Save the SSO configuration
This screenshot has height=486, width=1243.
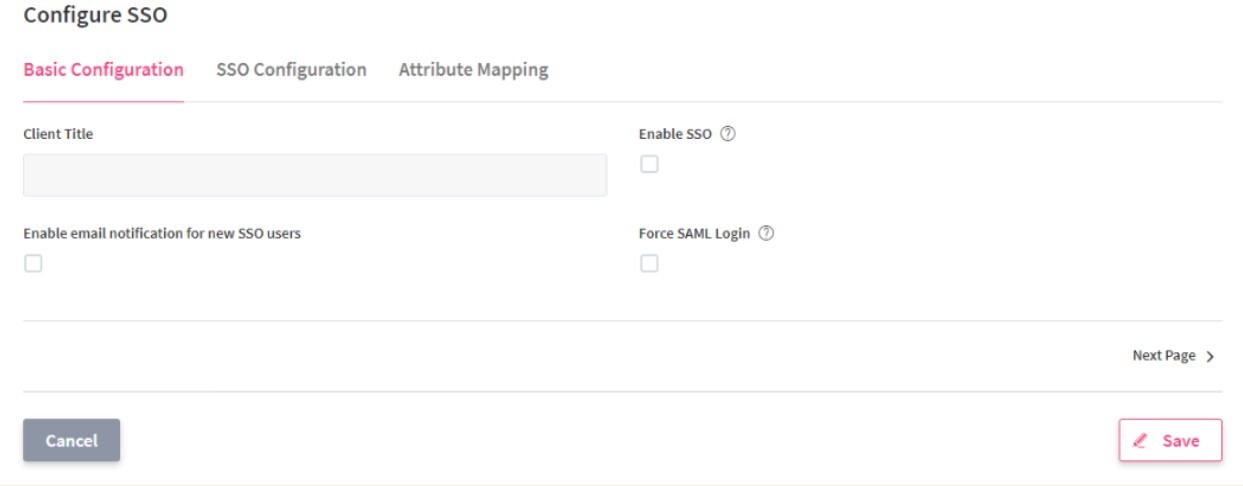tap(1170, 441)
